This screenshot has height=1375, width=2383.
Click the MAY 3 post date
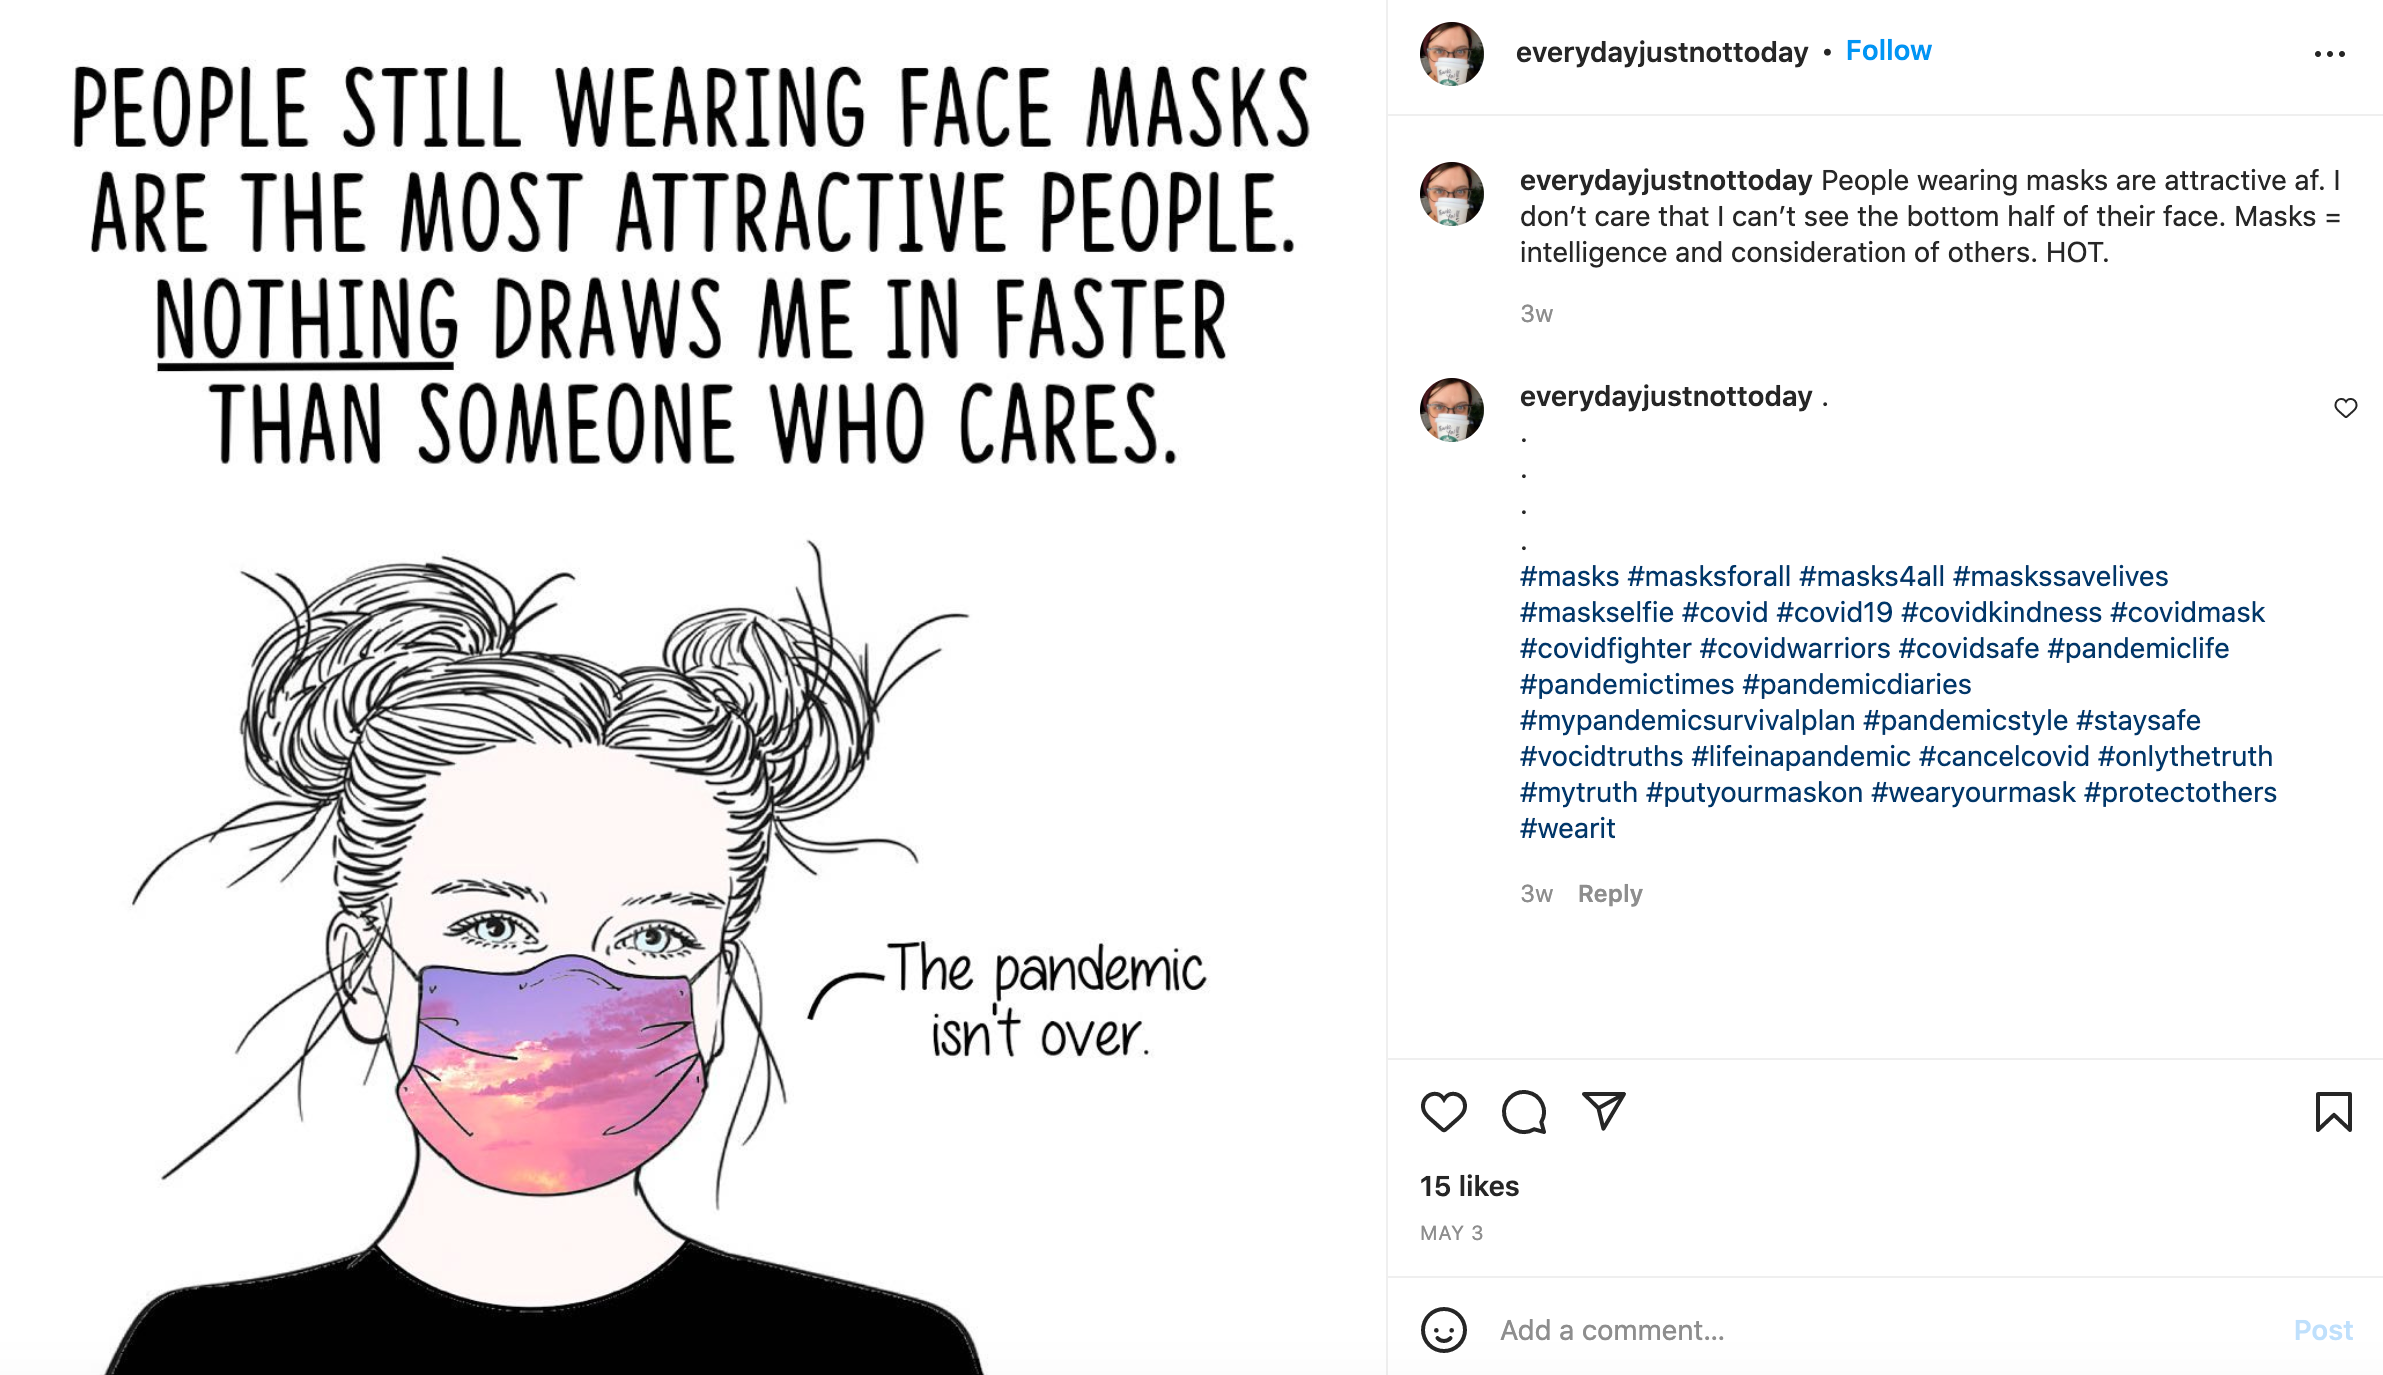point(1451,1233)
